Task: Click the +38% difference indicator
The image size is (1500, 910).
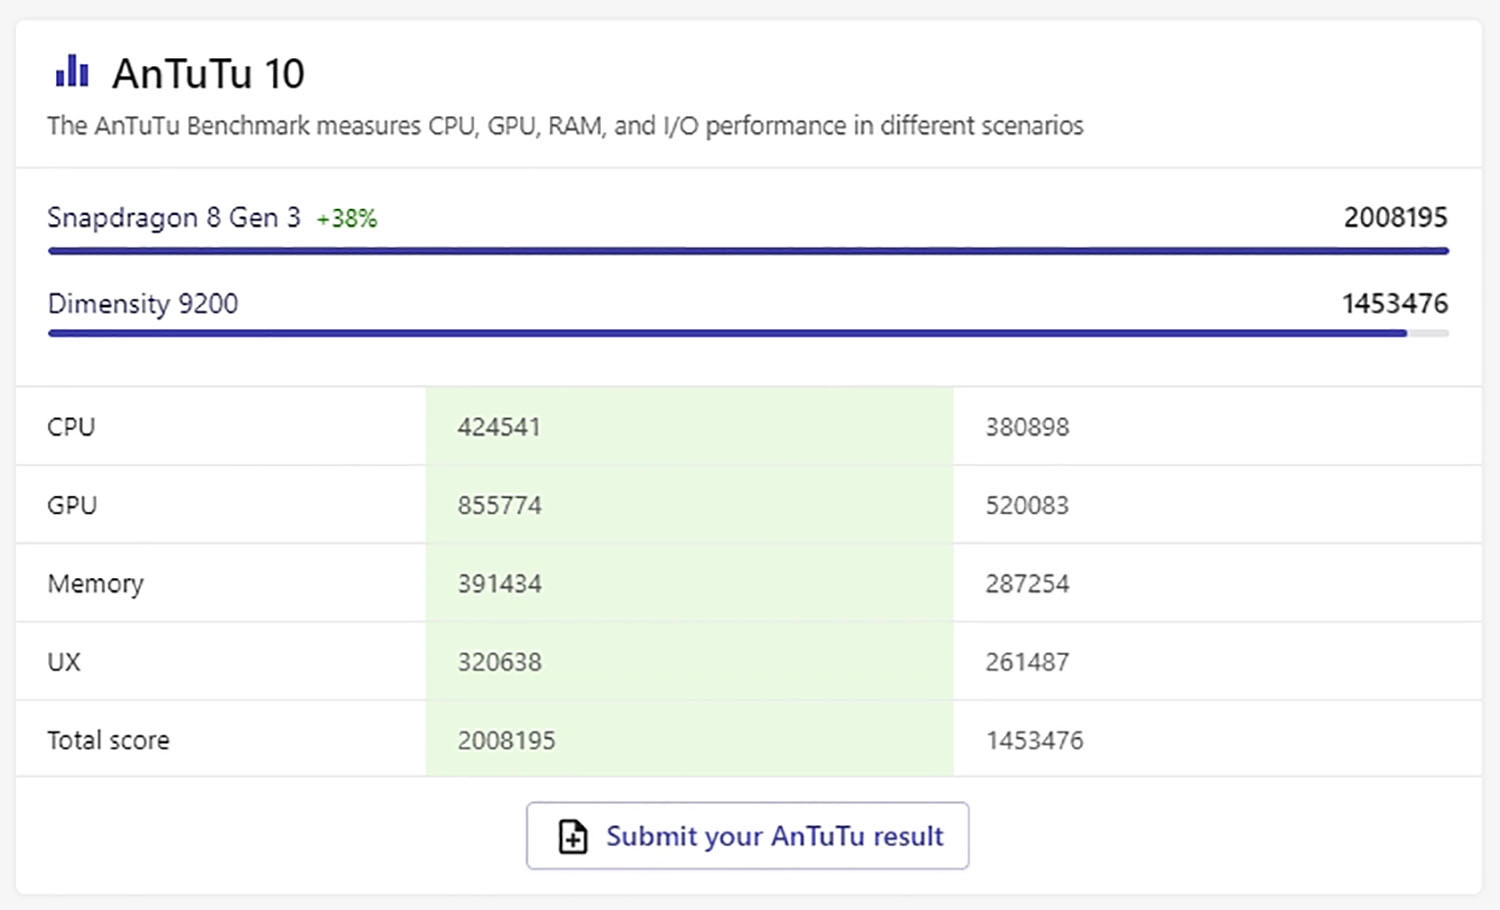Action: tap(347, 219)
